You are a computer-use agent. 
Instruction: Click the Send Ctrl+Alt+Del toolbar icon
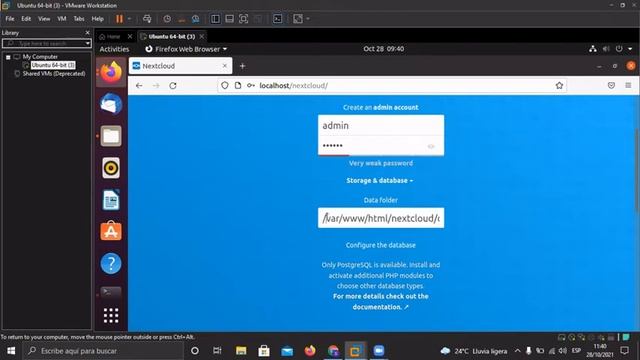point(147,19)
